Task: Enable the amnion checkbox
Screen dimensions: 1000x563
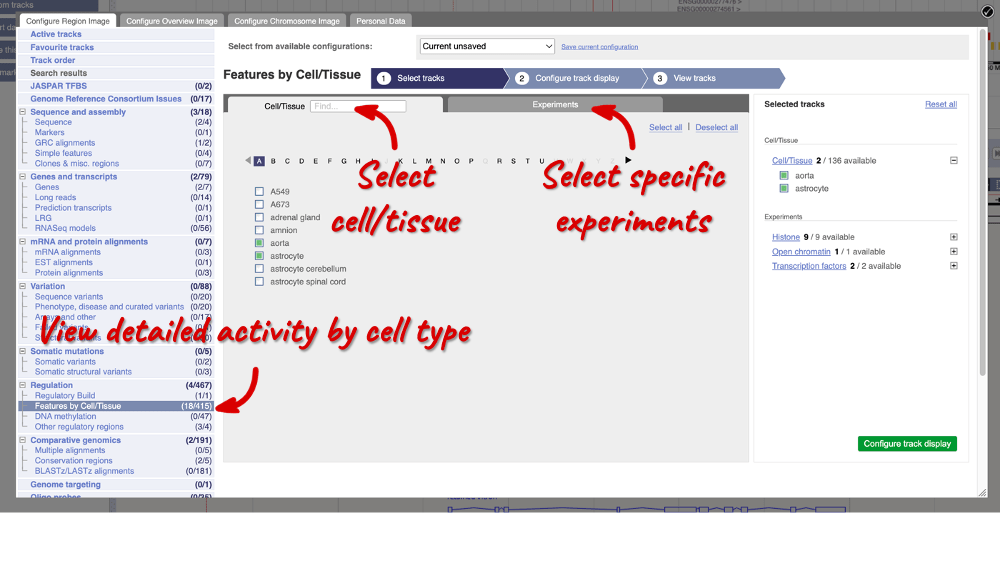Action: point(259,230)
